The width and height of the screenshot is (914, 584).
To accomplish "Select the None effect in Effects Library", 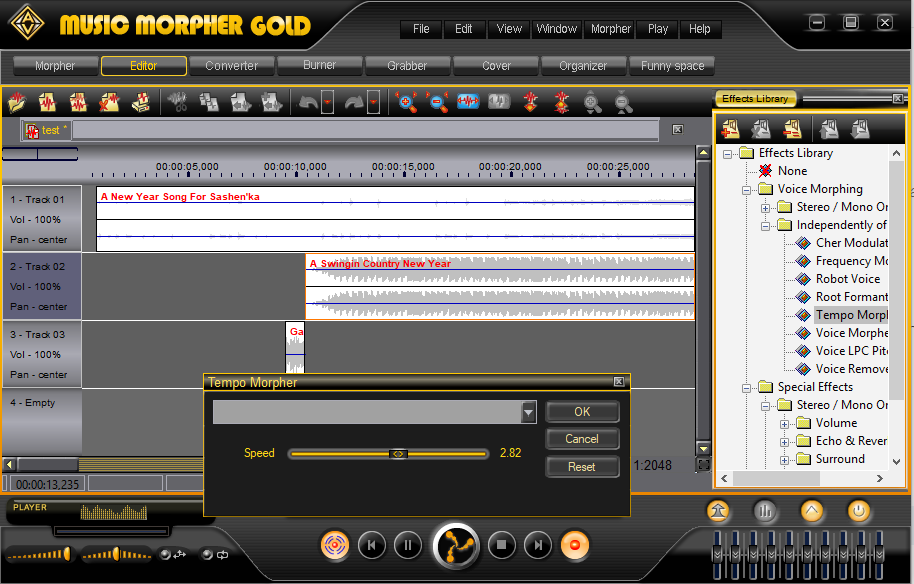I will (x=792, y=171).
